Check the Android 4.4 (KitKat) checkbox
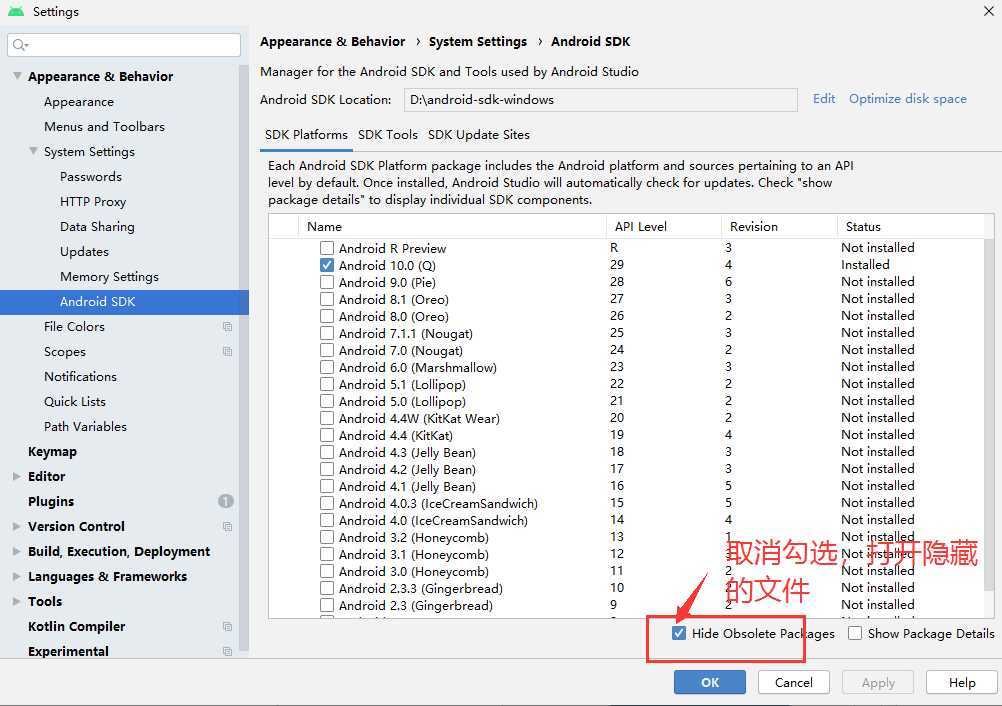 click(327, 435)
